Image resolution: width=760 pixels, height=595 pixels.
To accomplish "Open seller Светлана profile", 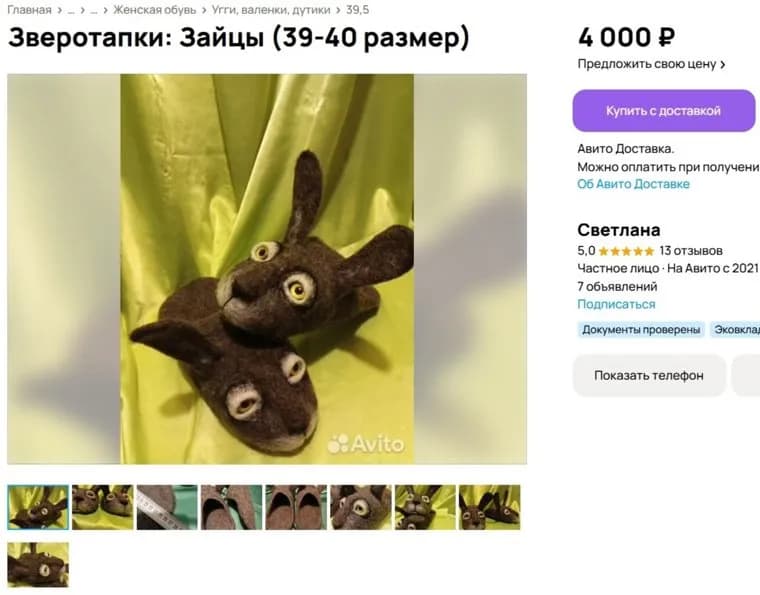I will pos(618,230).
